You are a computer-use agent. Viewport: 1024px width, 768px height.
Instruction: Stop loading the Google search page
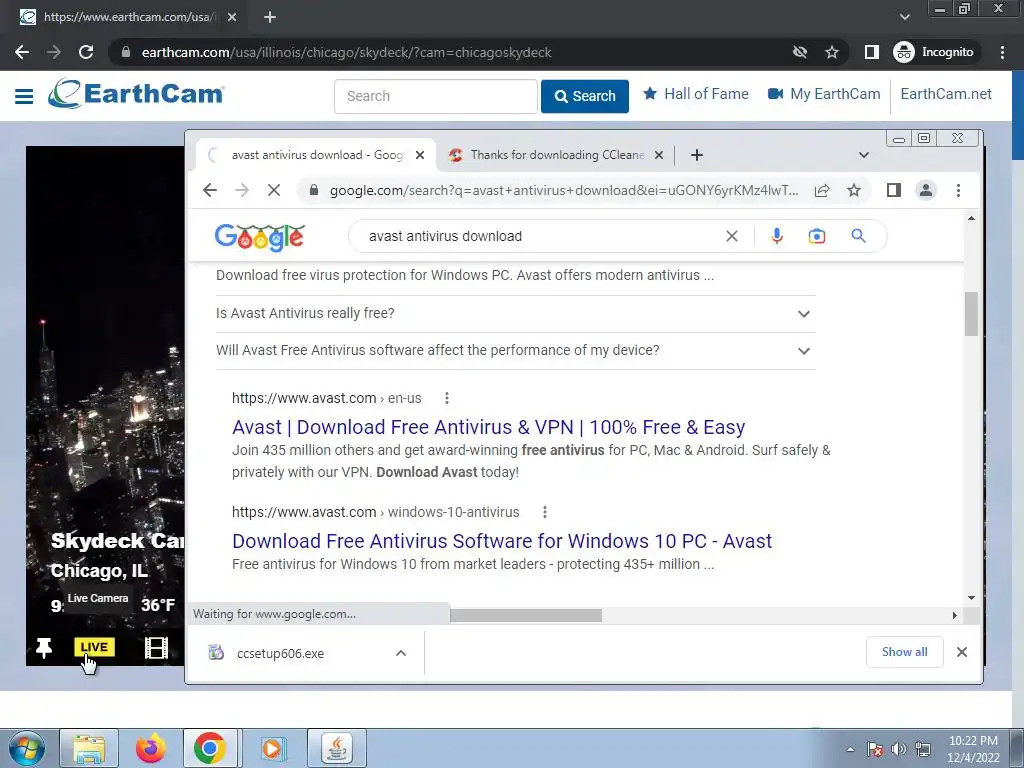(274, 190)
